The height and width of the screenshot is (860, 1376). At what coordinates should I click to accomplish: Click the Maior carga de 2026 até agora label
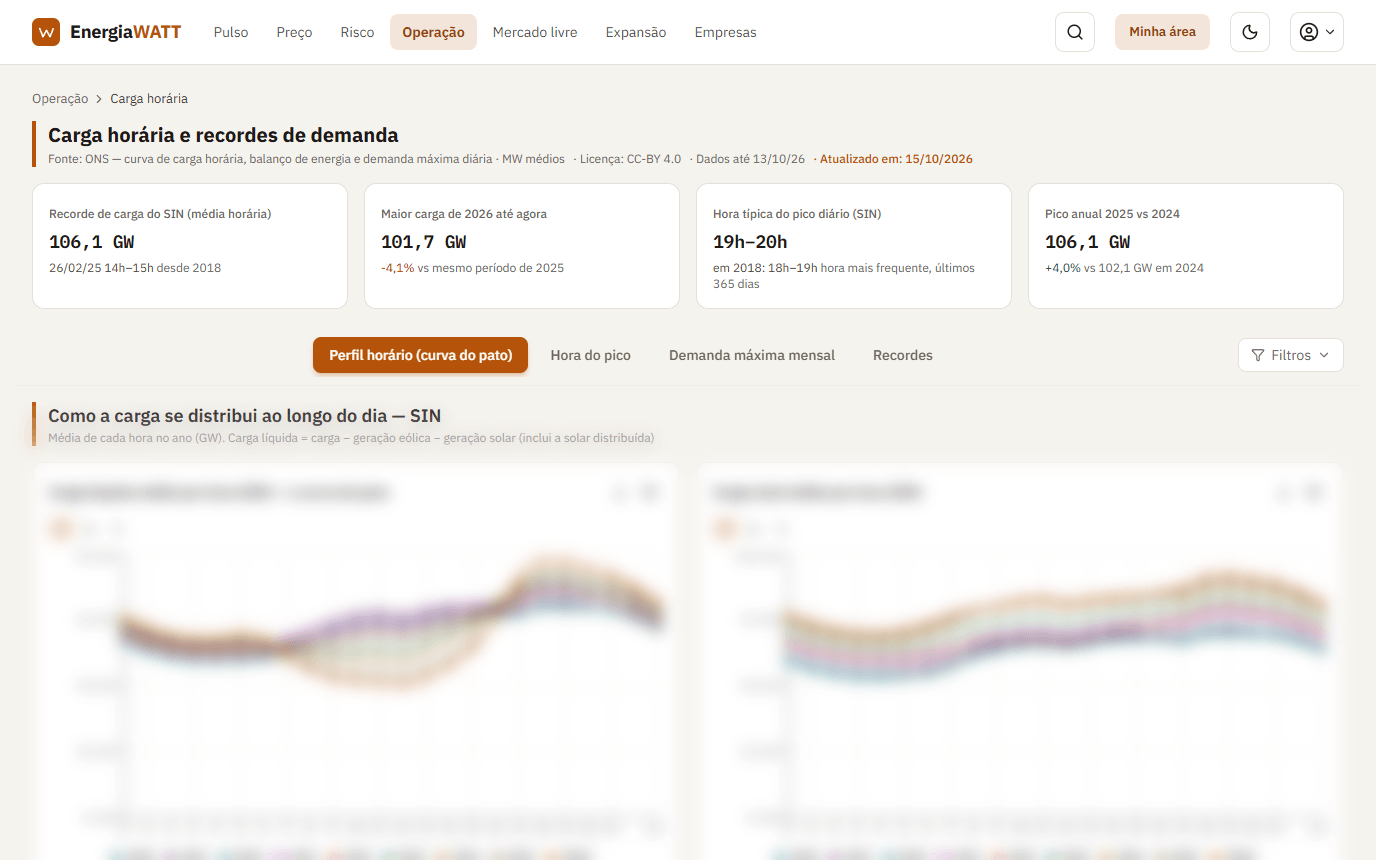[464, 214]
